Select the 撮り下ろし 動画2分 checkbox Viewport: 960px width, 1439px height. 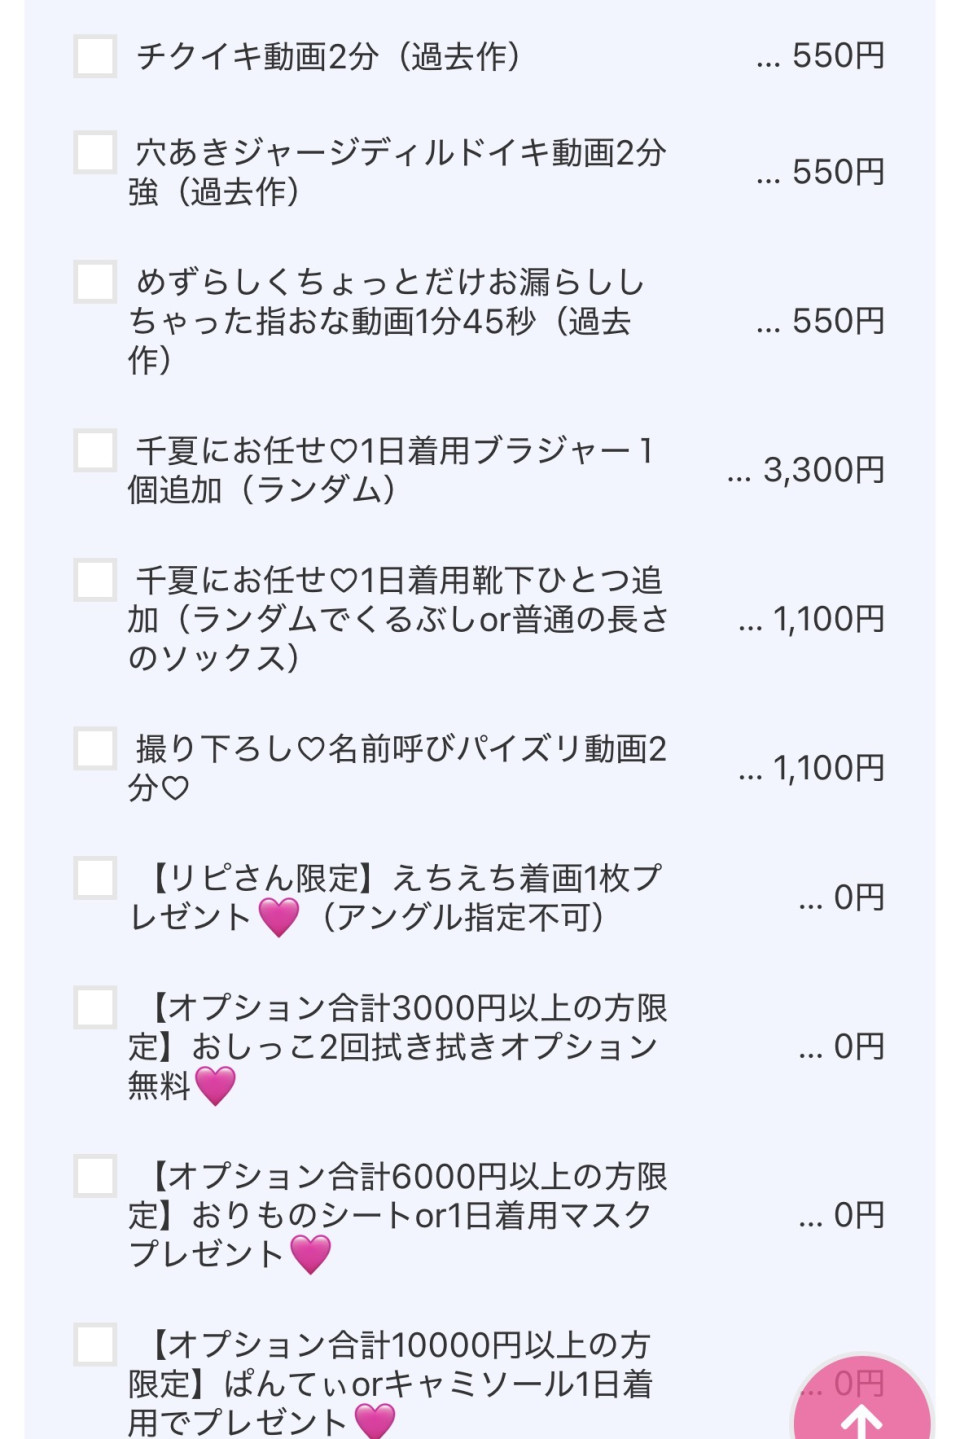[96, 748]
